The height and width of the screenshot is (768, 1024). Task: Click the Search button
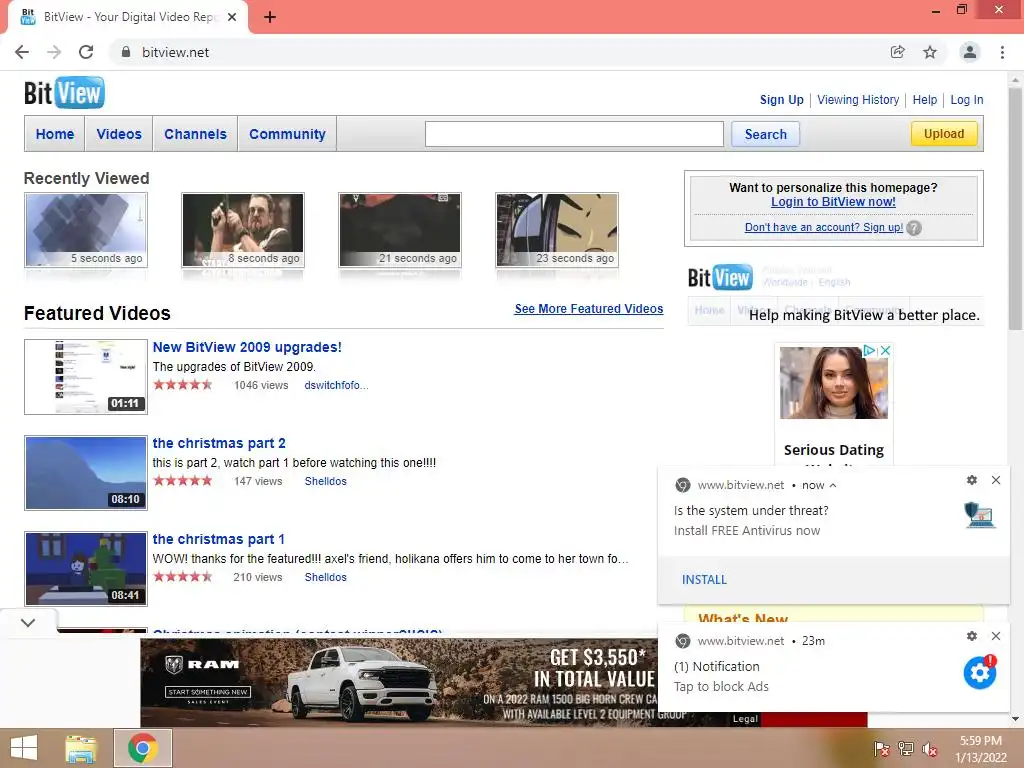[x=765, y=134]
